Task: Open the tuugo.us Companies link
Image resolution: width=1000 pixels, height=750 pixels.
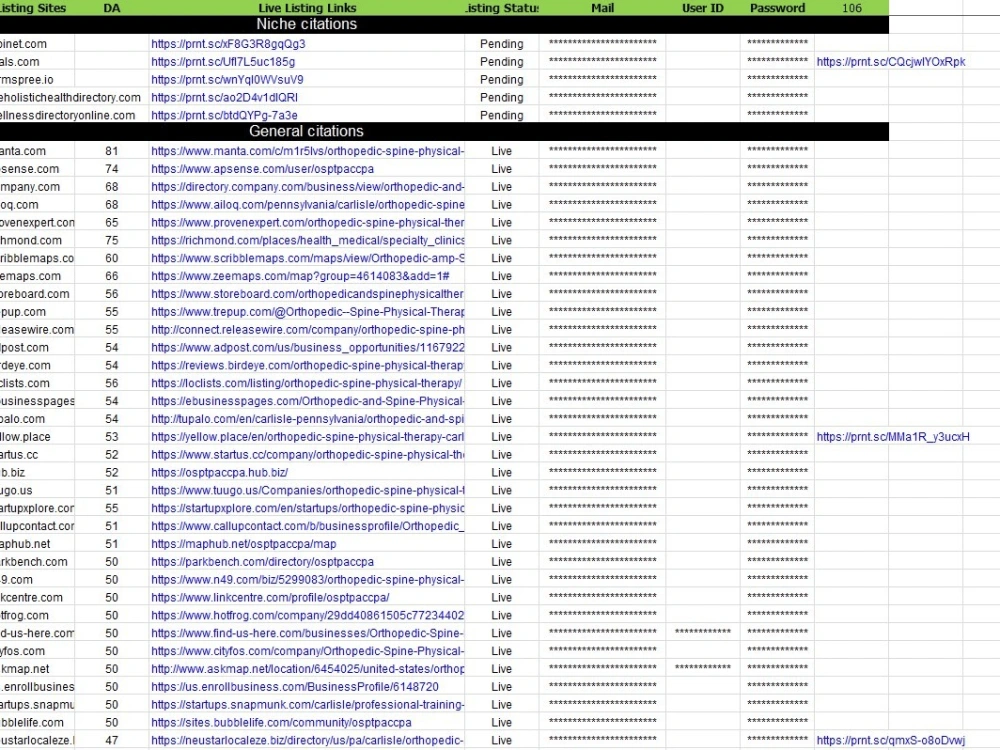Action: pos(307,490)
